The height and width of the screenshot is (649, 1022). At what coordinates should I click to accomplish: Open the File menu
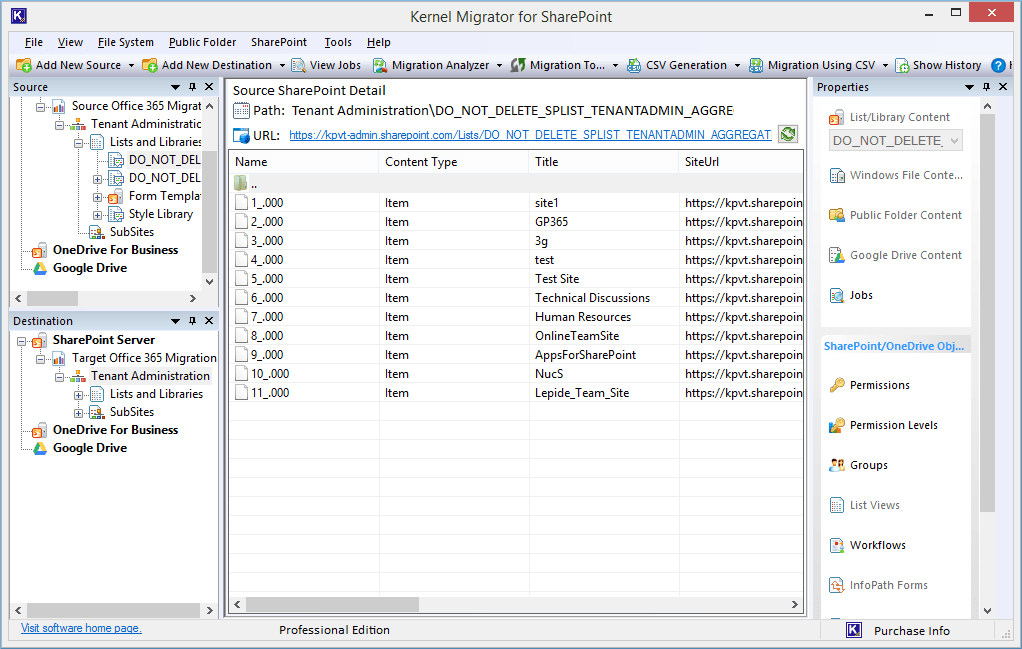[34, 42]
